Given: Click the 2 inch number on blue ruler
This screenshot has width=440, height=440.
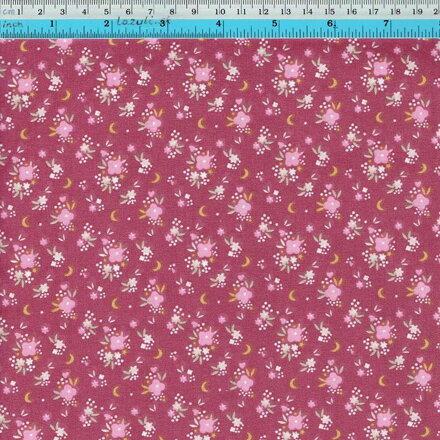Looking at the screenshot, I should (107, 24).
